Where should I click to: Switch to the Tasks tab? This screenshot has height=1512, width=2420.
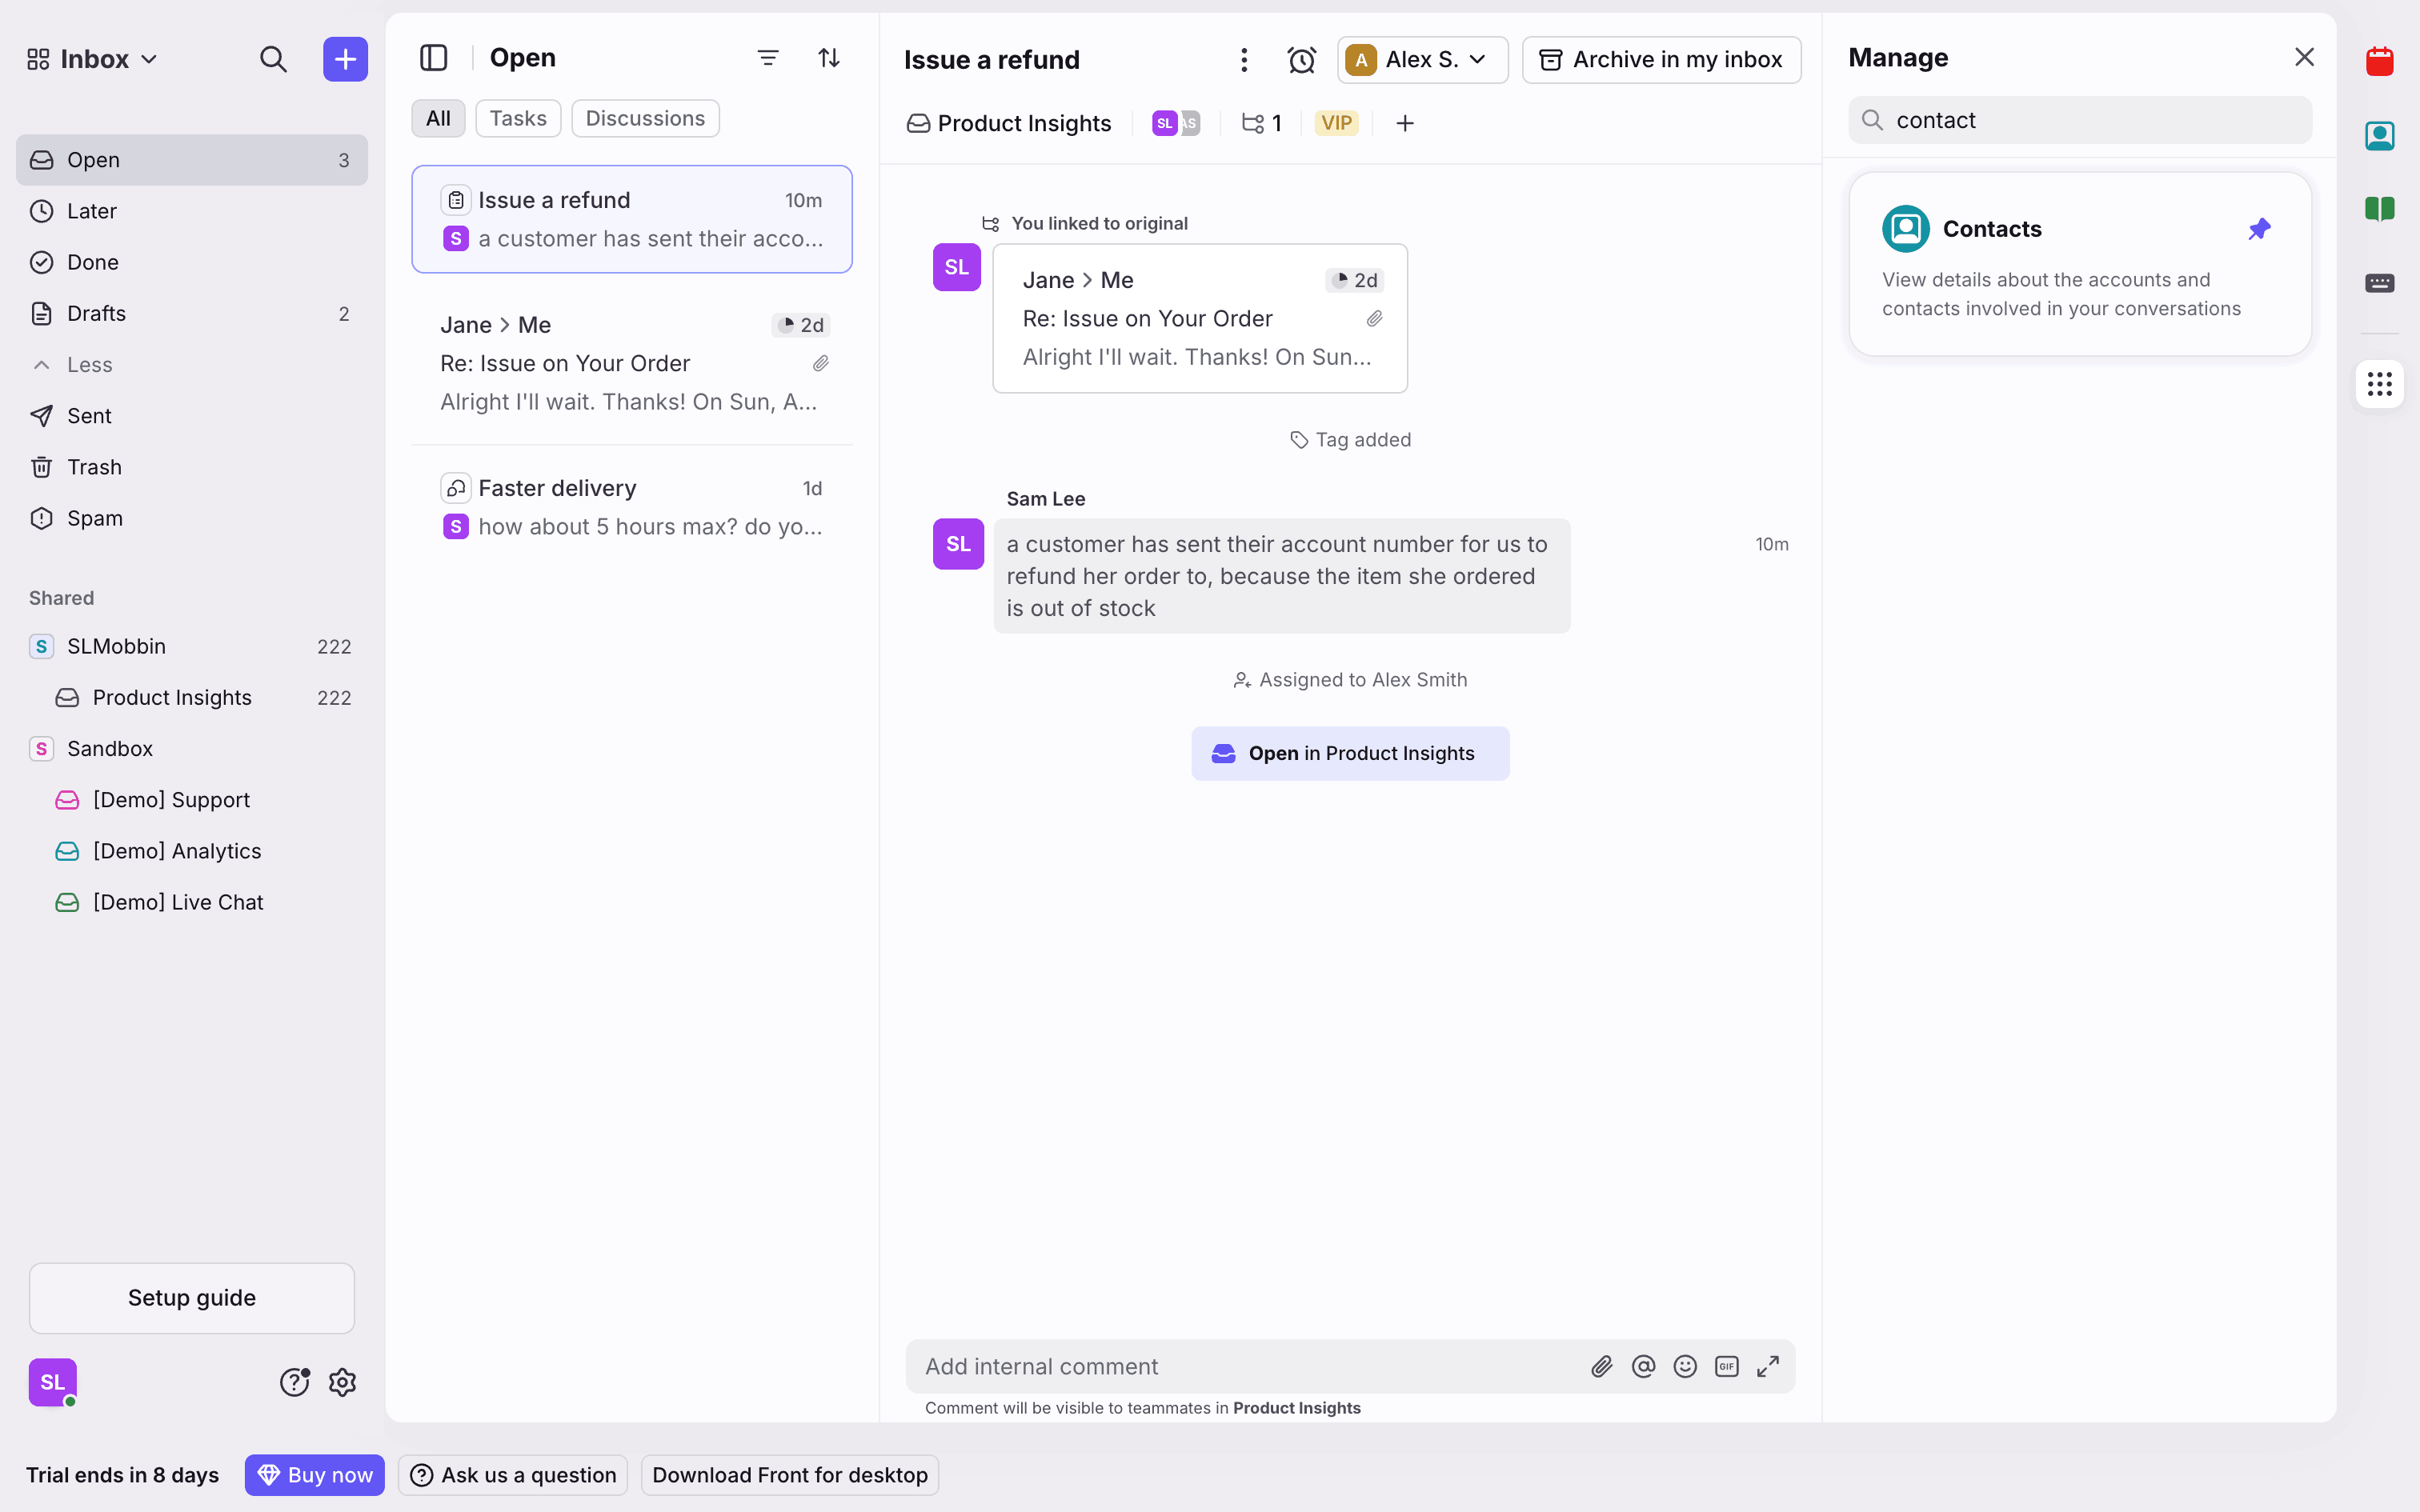[517, 118]
